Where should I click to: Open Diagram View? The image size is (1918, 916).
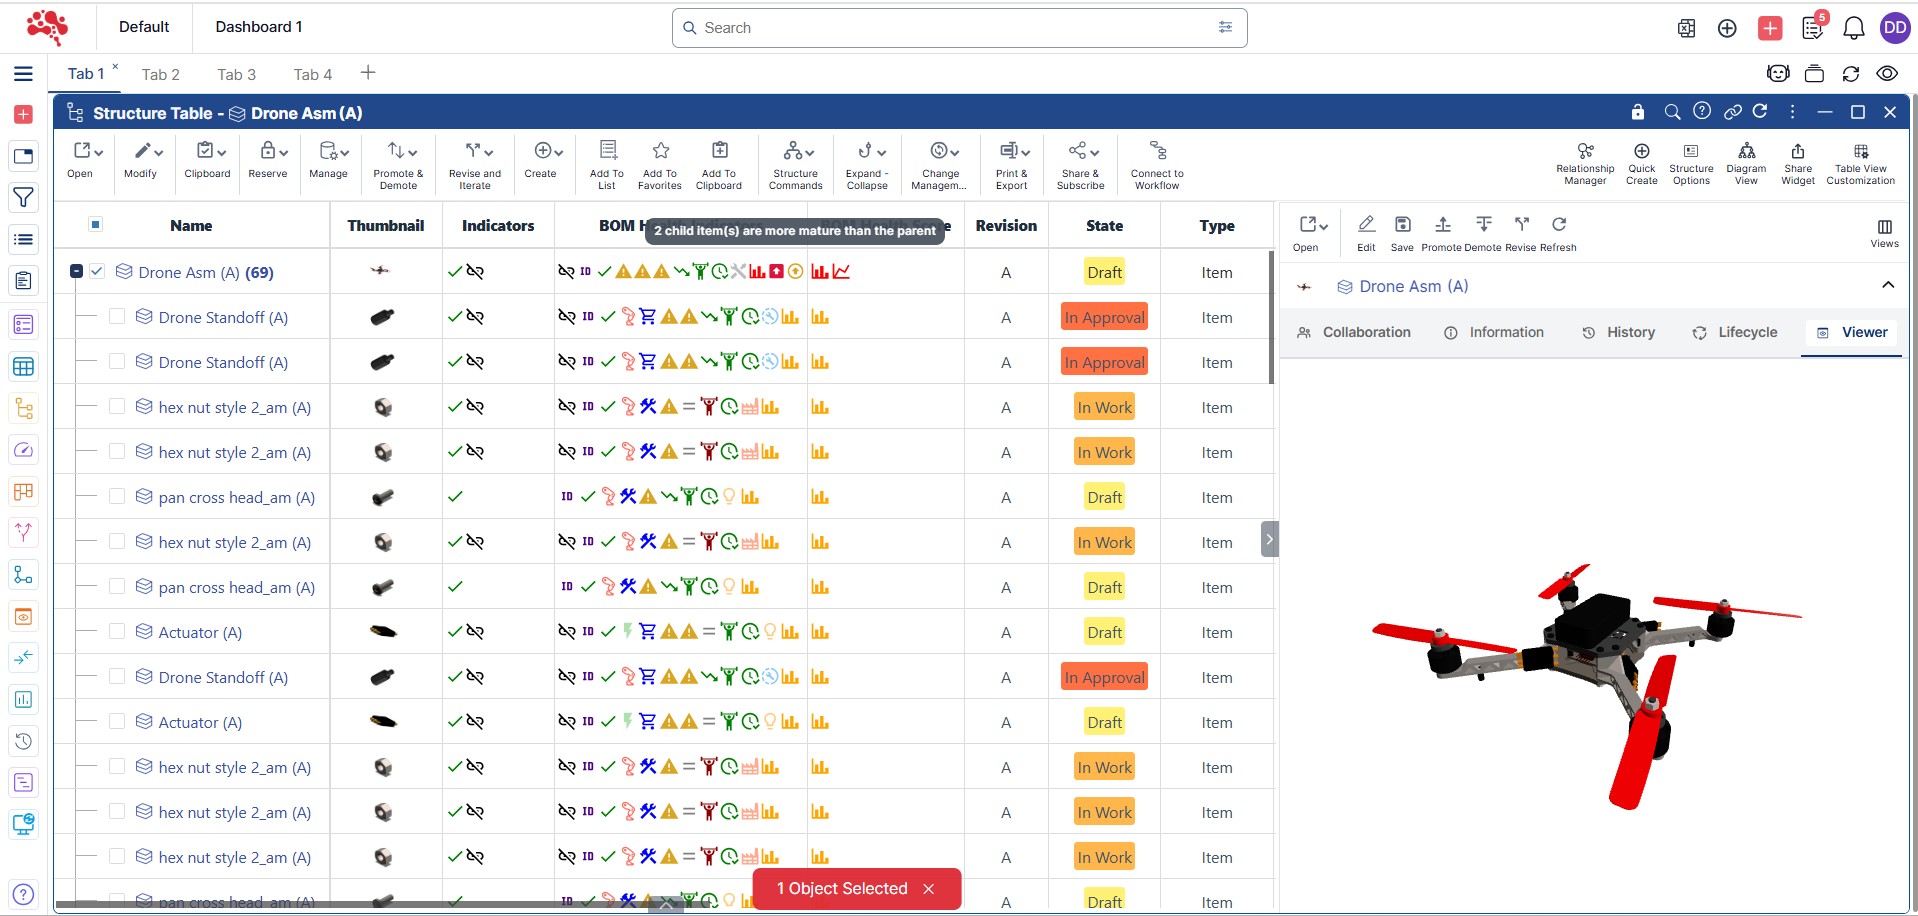click(x=1746, y=152)
